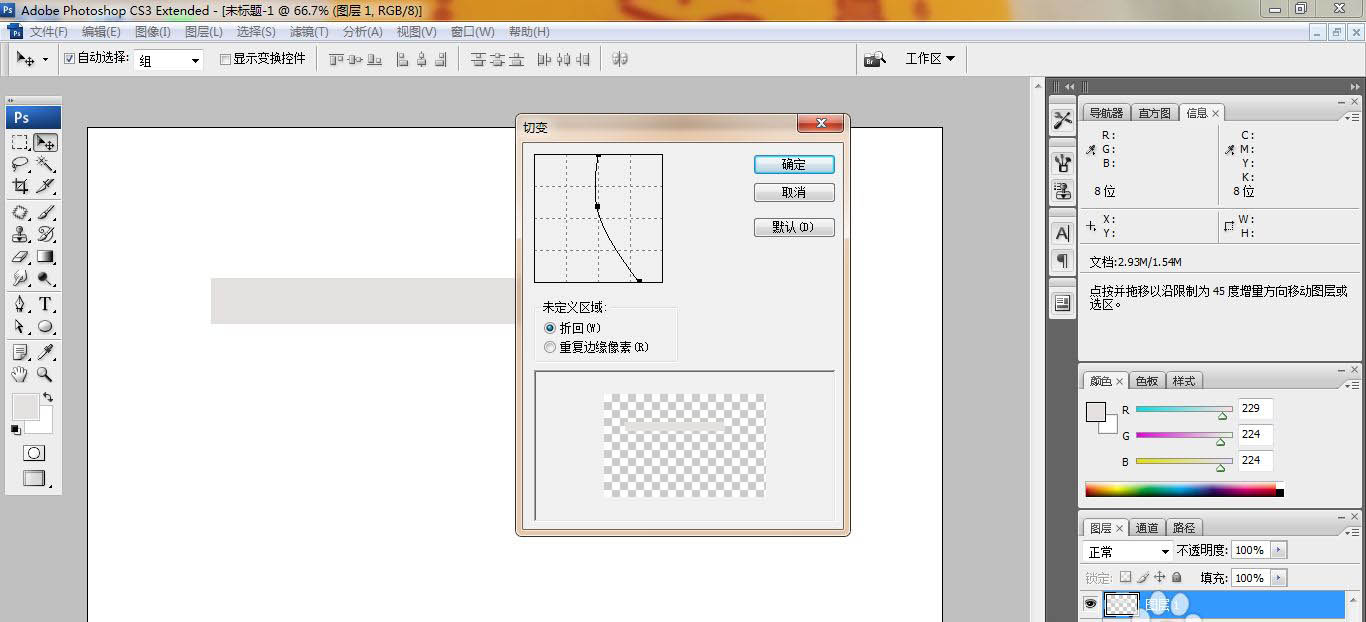Image resolution: width=1366 pixels, height=622 pixels.
Task: Click the 默认(D) button
Action: (794, 227)
